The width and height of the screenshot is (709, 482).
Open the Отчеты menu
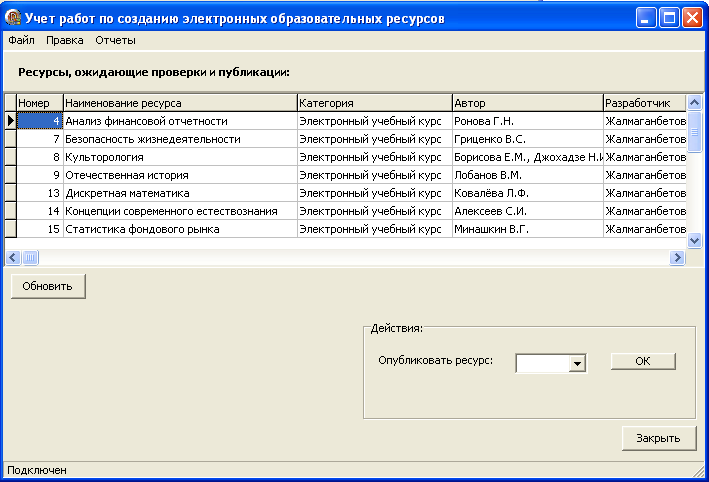[x=115, y=41]
